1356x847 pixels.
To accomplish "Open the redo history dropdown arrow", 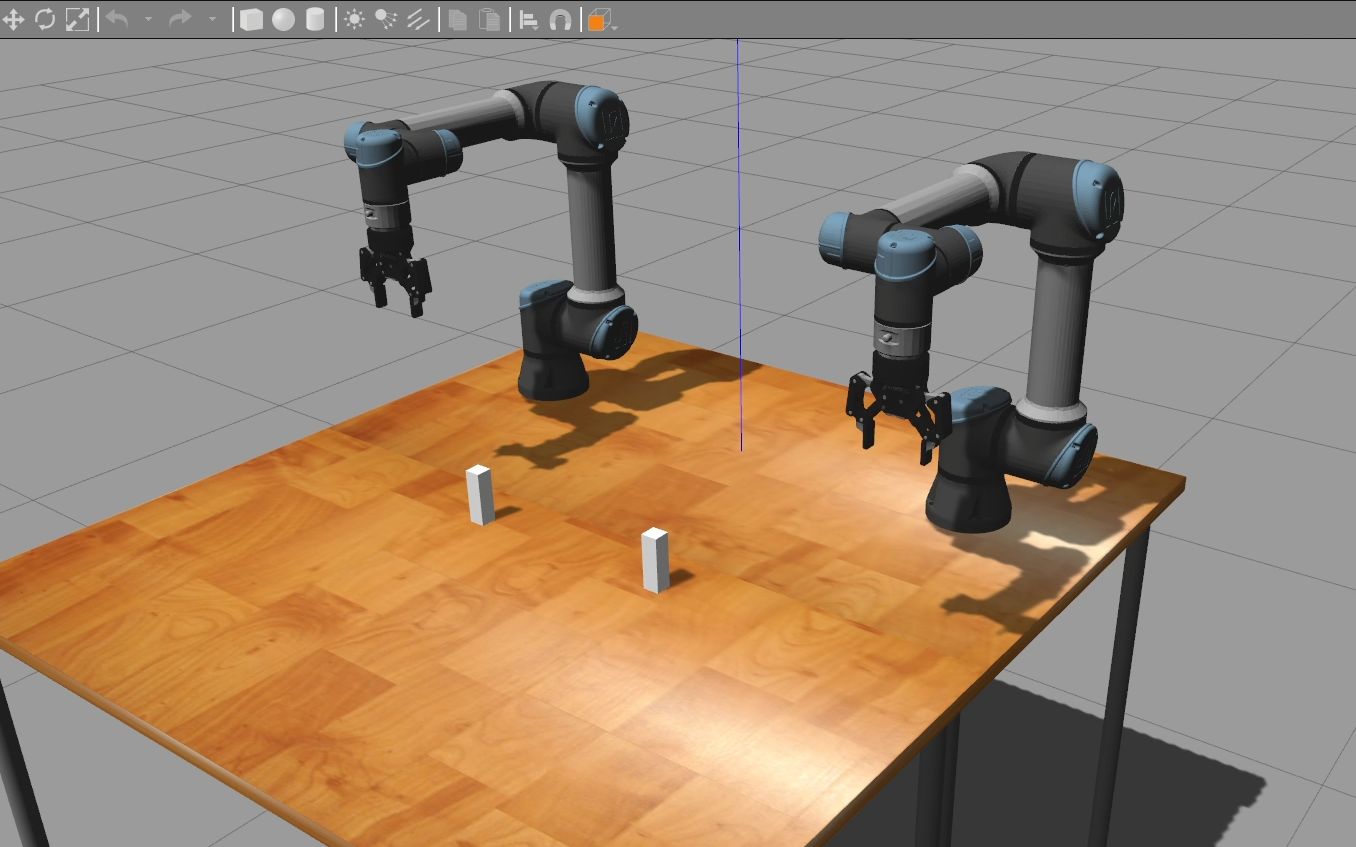I will (212, 20).
